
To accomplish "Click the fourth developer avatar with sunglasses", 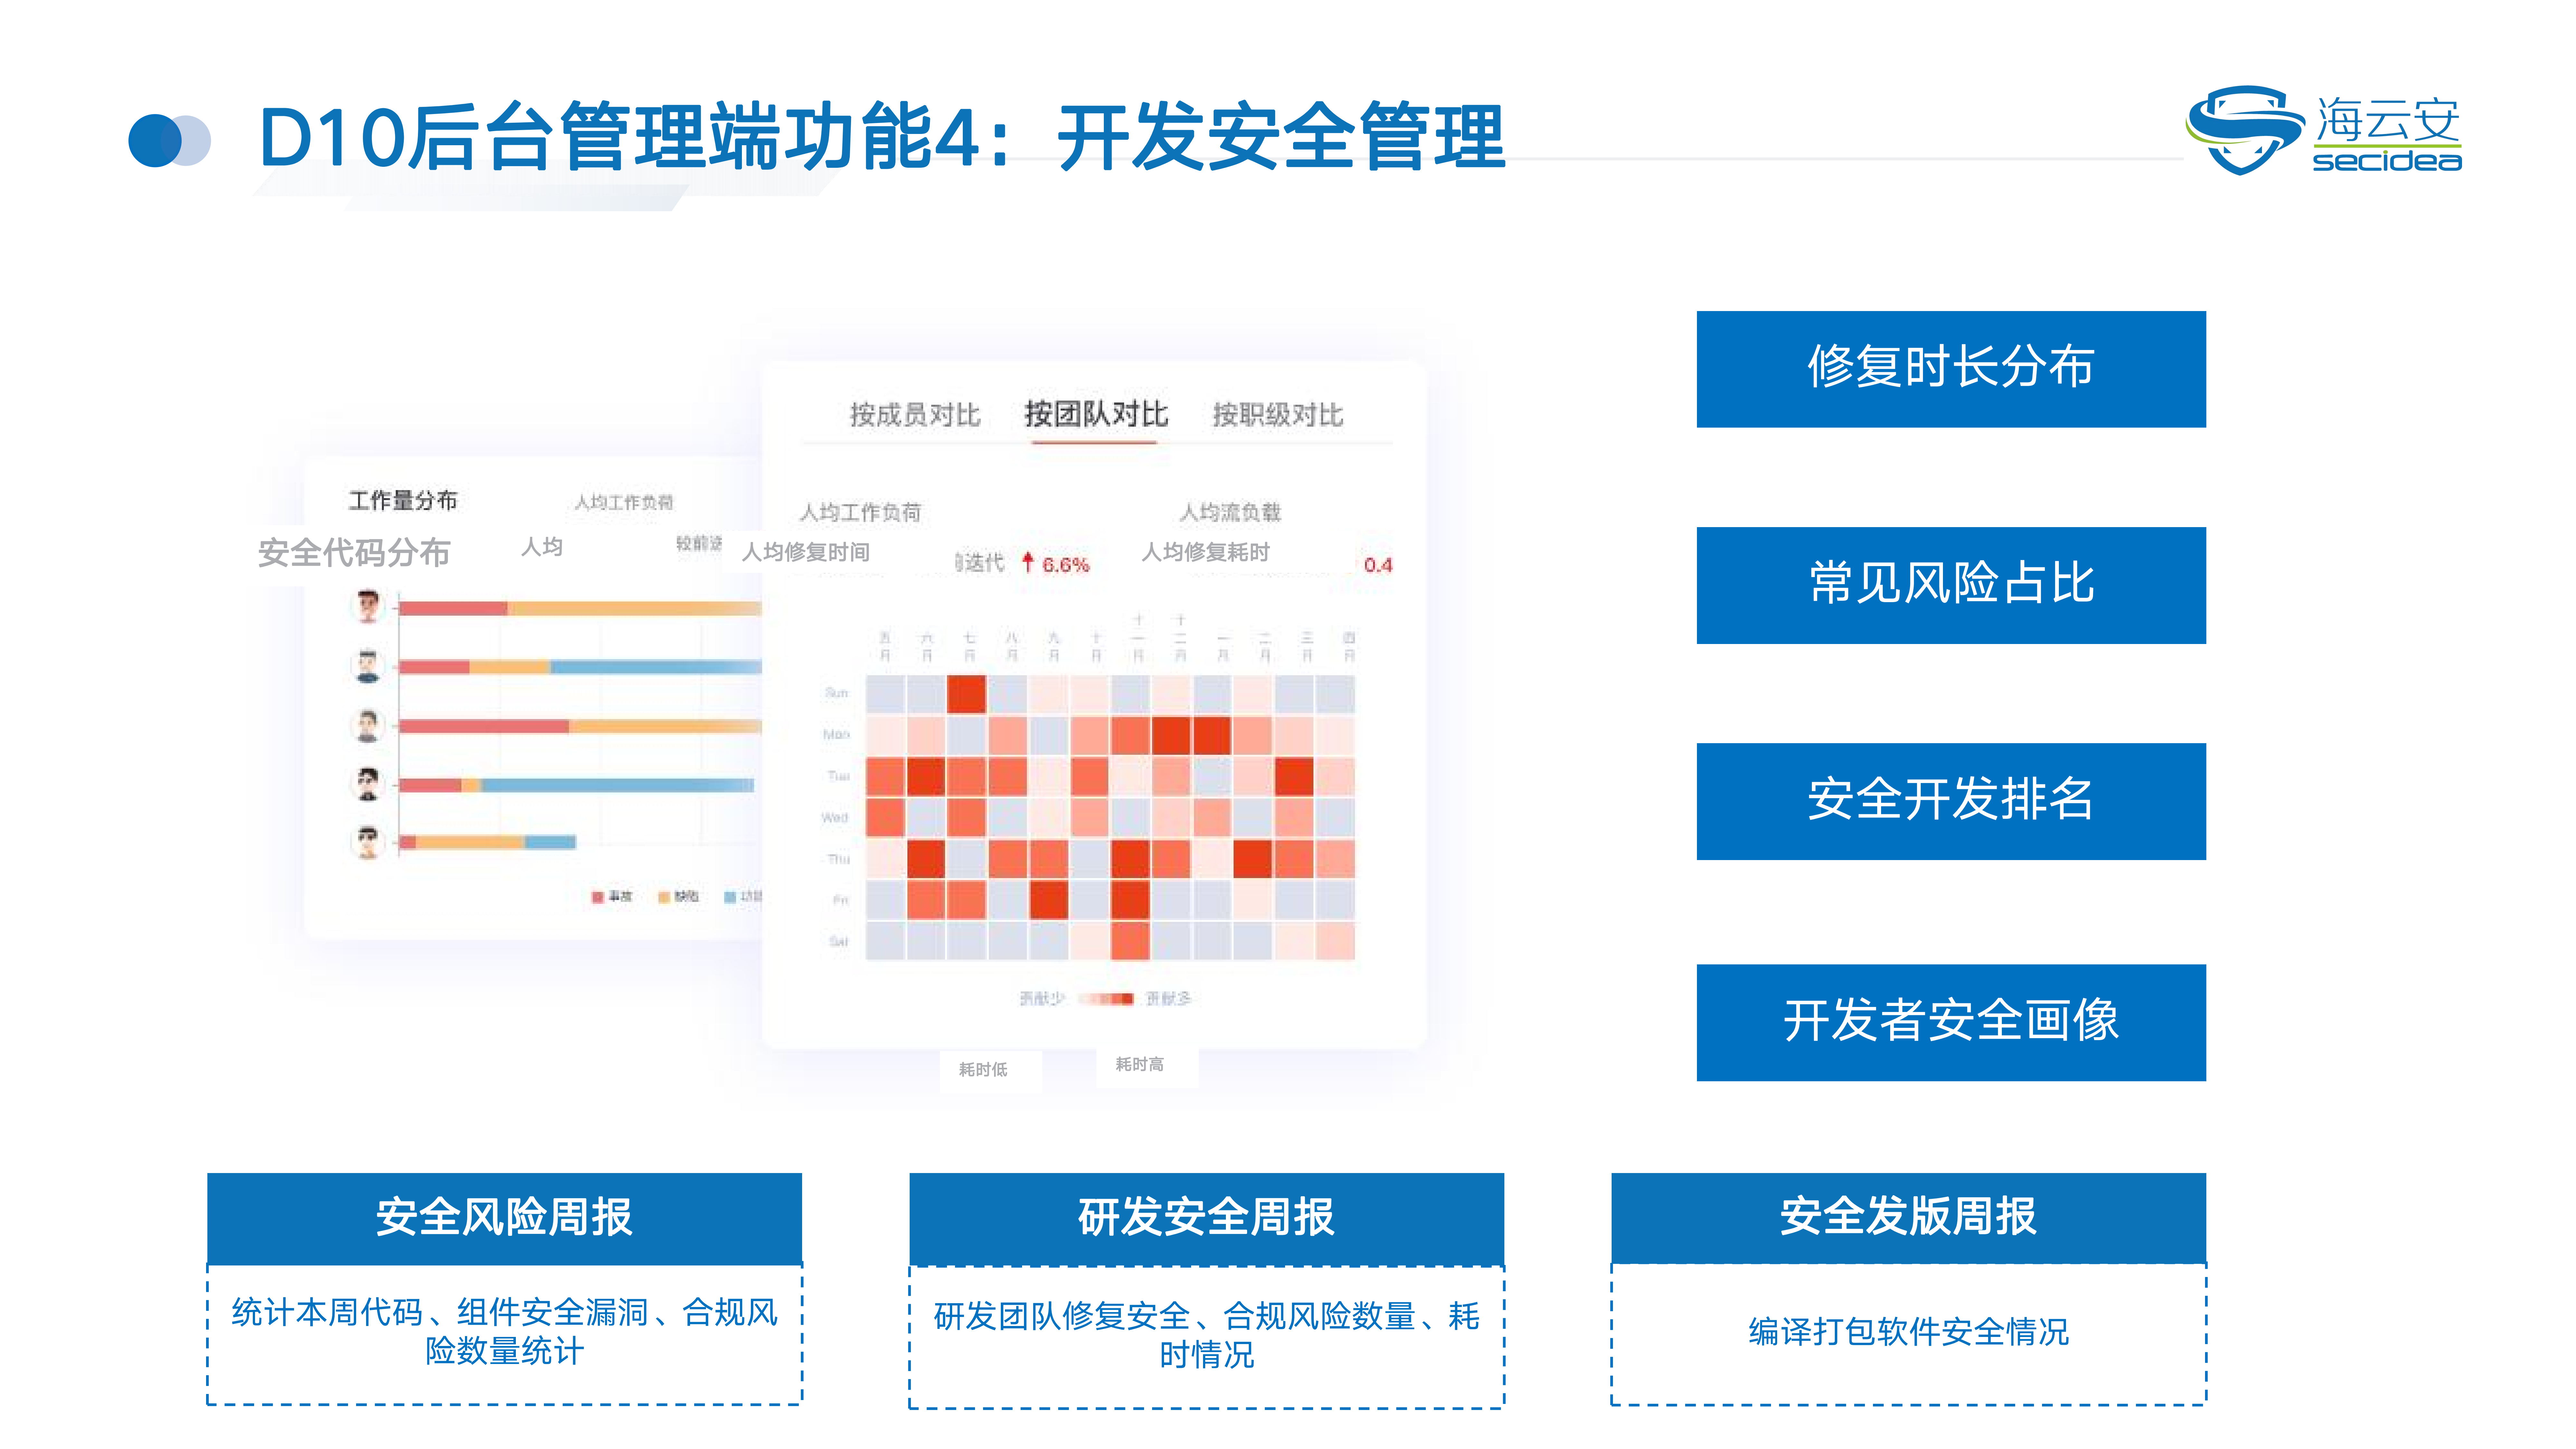I will click(x=368, y=784).
